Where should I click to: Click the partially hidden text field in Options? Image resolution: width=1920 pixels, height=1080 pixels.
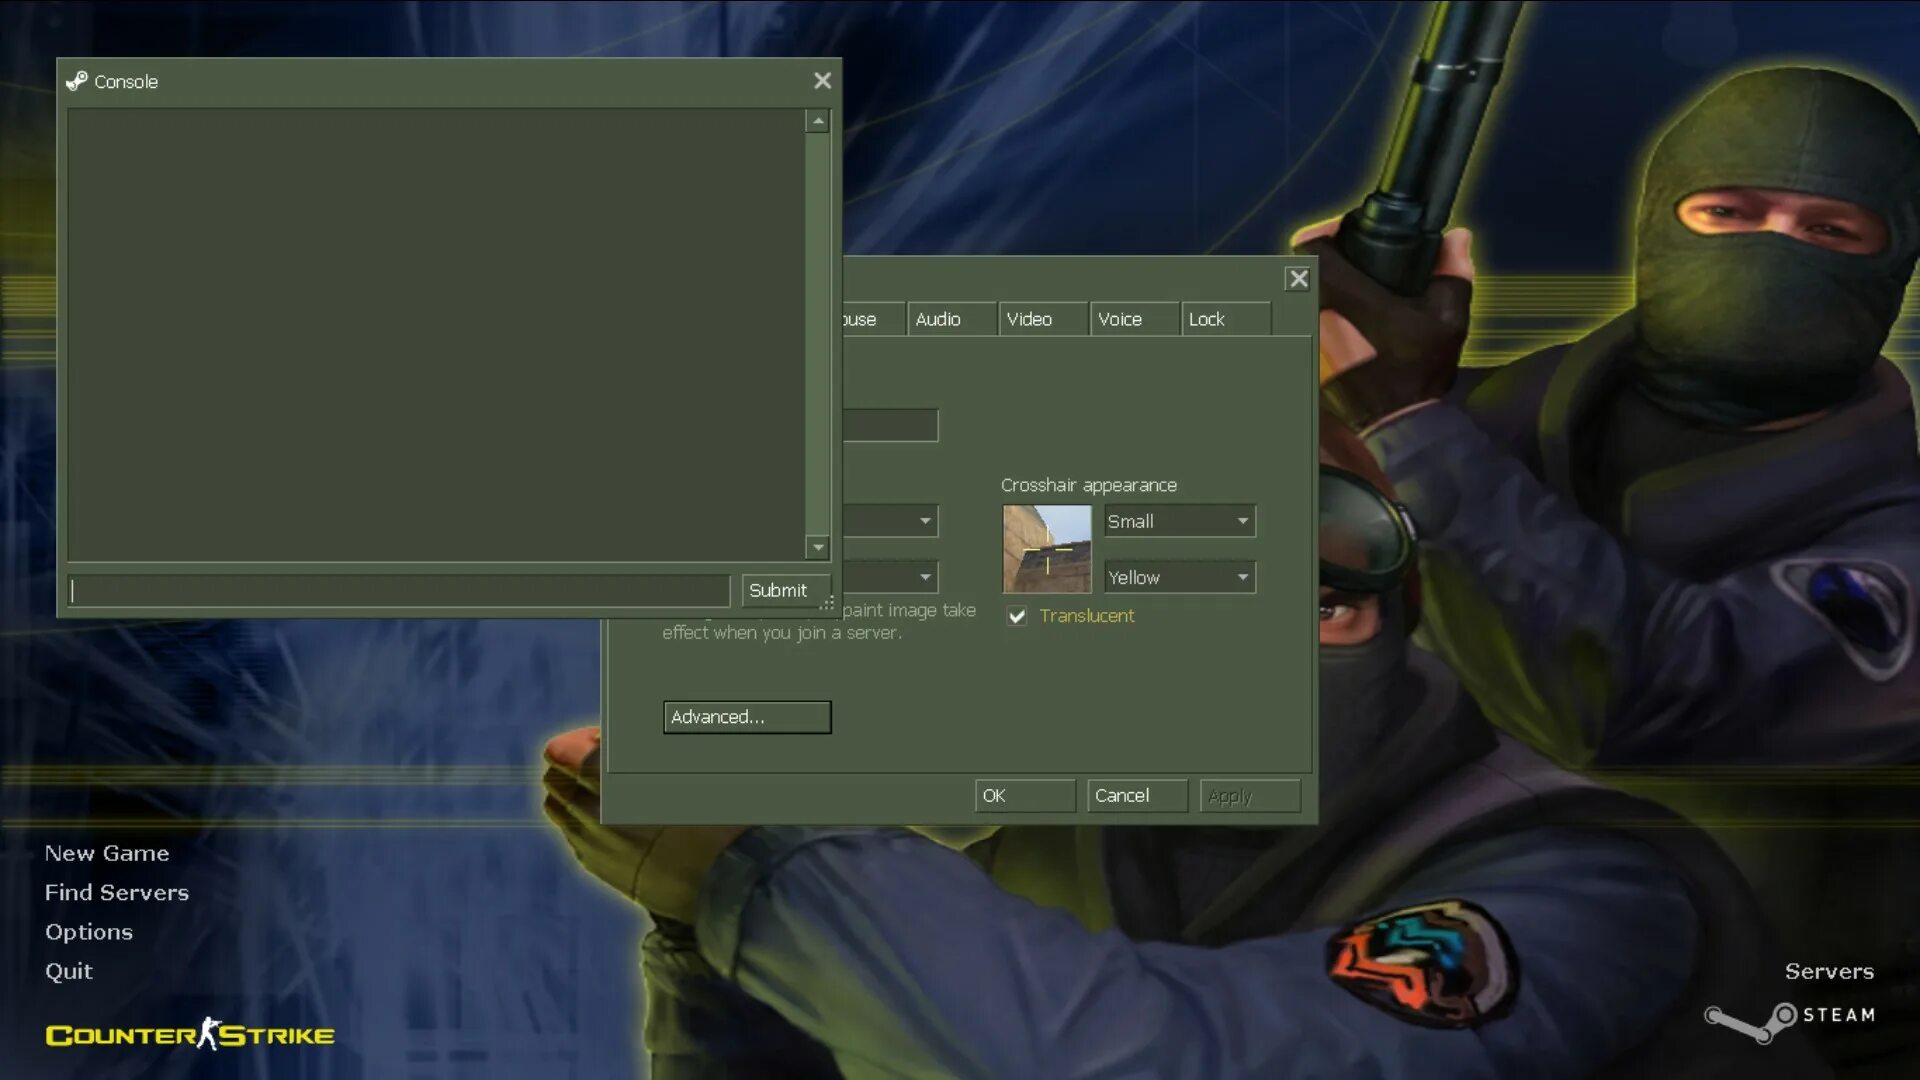pos(890,425)
